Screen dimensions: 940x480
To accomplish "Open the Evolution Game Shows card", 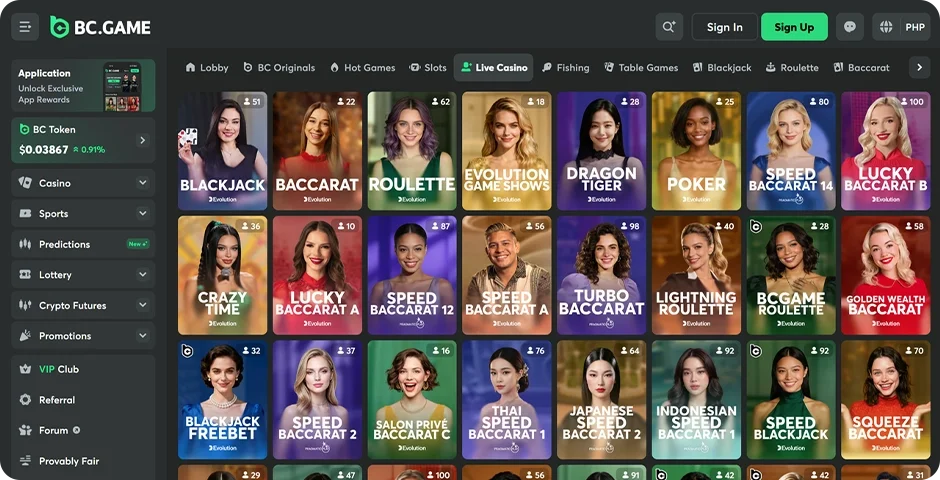I will click(507, 151).
